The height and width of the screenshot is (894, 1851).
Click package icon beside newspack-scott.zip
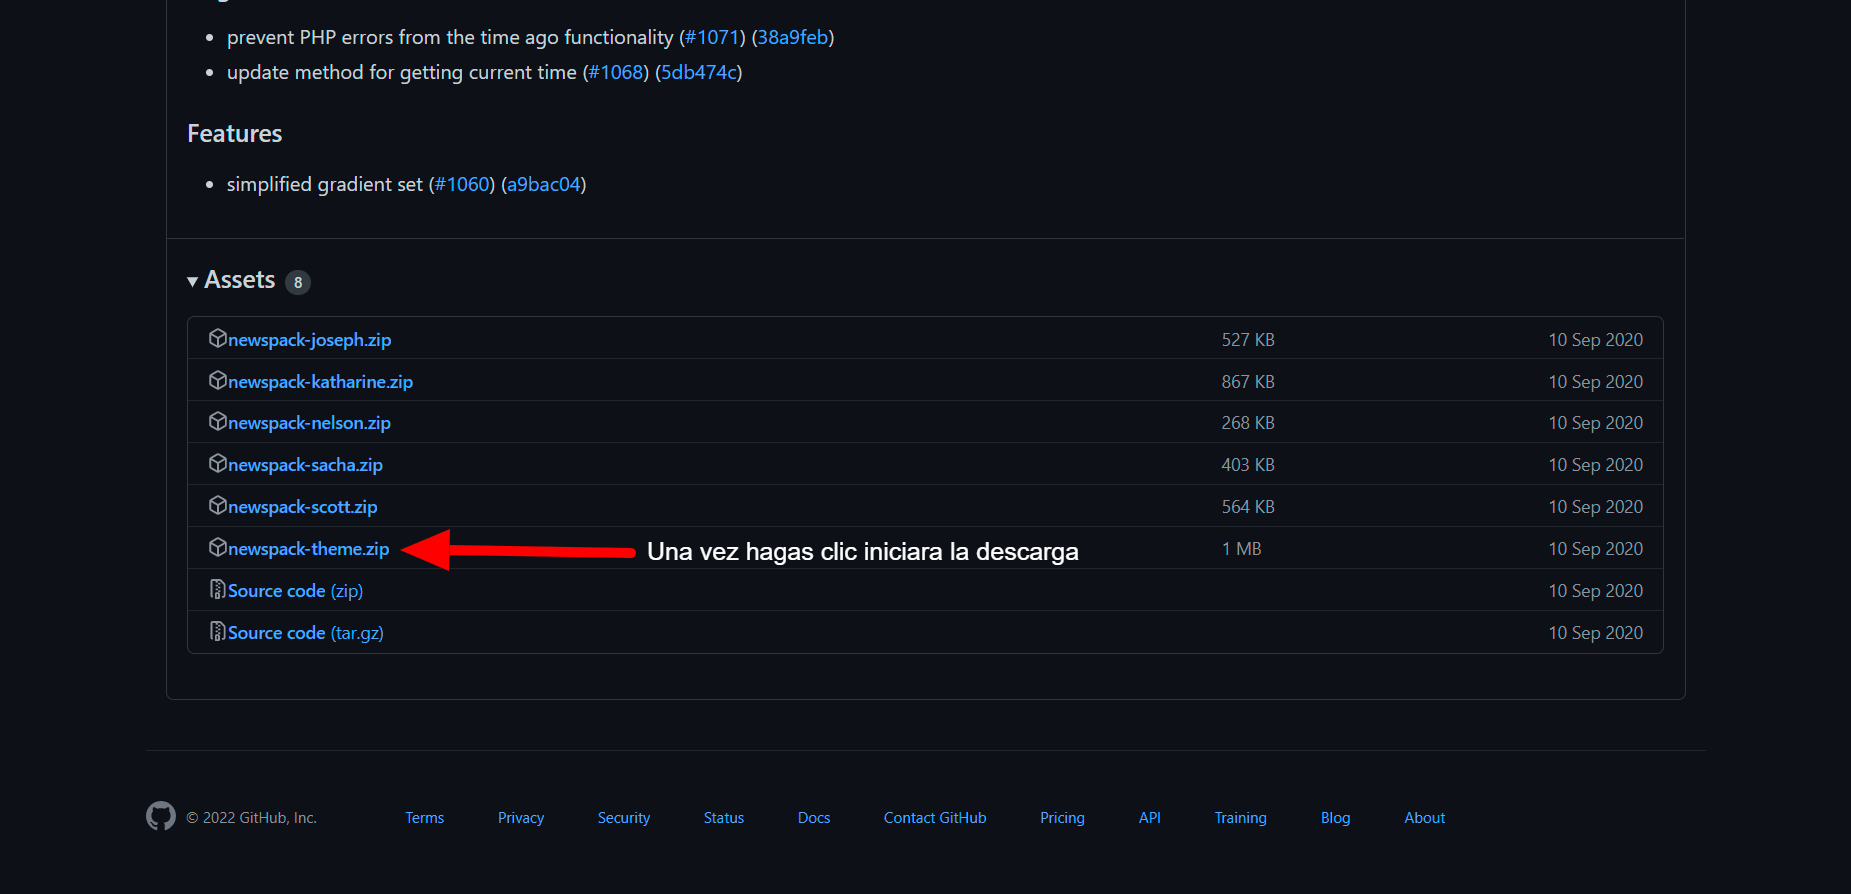(218, 505)
